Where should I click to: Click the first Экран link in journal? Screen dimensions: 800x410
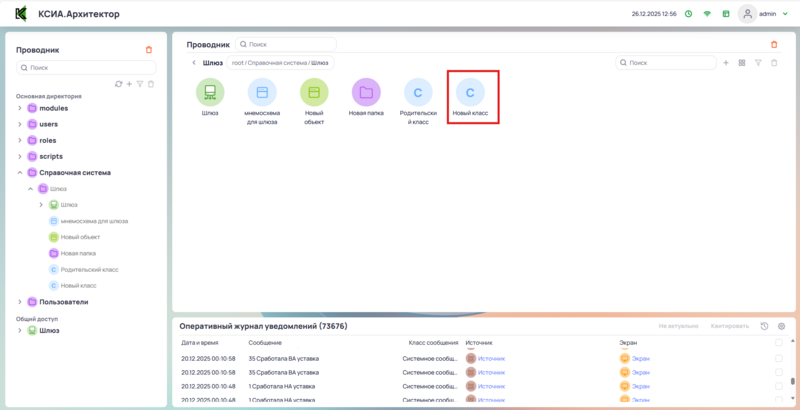click(640, 358)
